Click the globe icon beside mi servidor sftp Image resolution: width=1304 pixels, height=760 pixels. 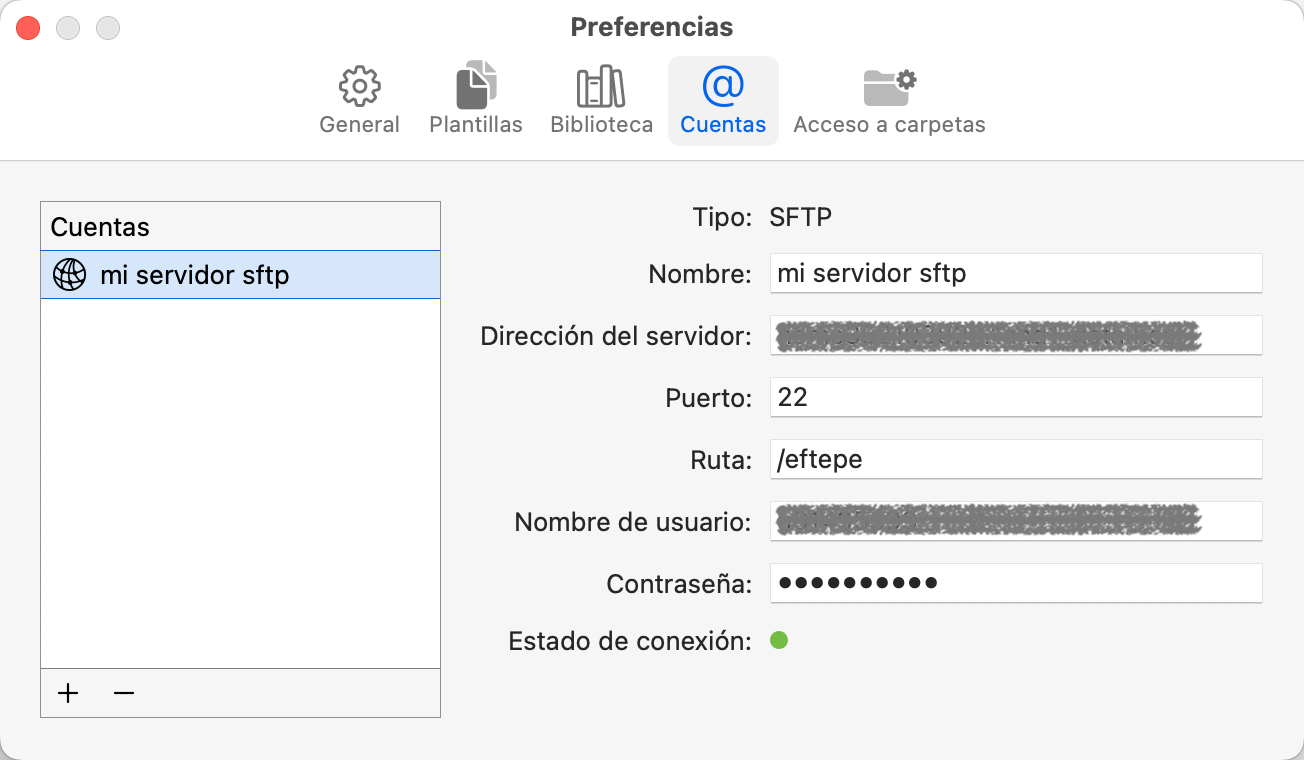click(x=67, y=274)
